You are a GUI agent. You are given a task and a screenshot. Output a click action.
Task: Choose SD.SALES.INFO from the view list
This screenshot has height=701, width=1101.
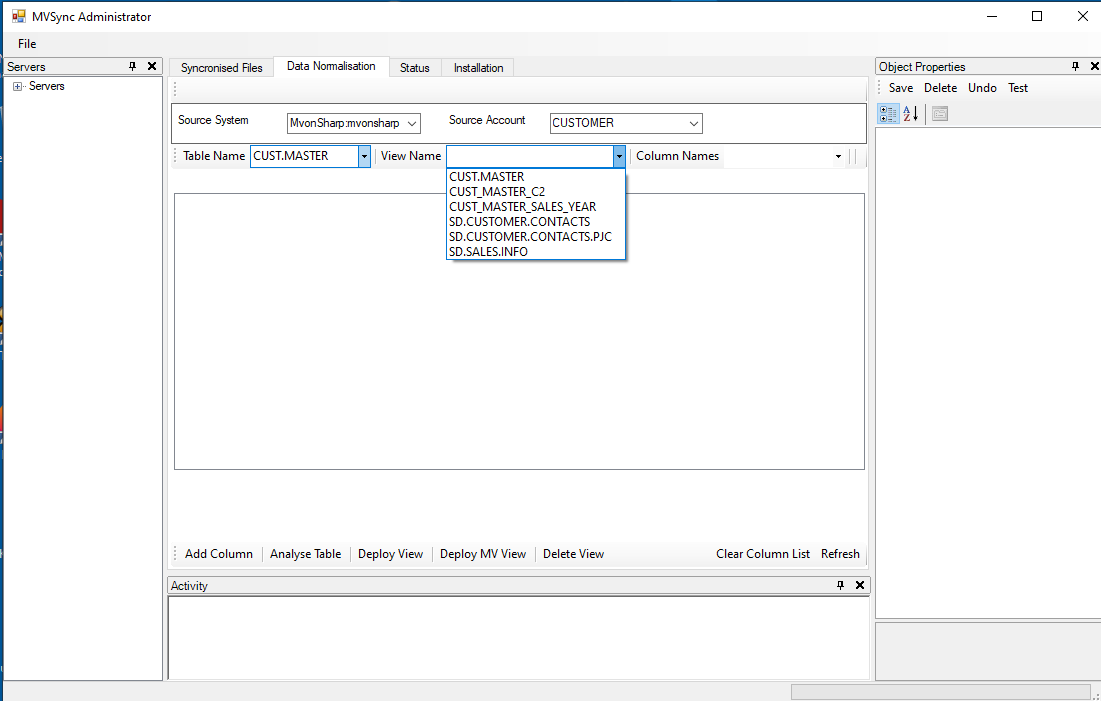pos(536,251)
